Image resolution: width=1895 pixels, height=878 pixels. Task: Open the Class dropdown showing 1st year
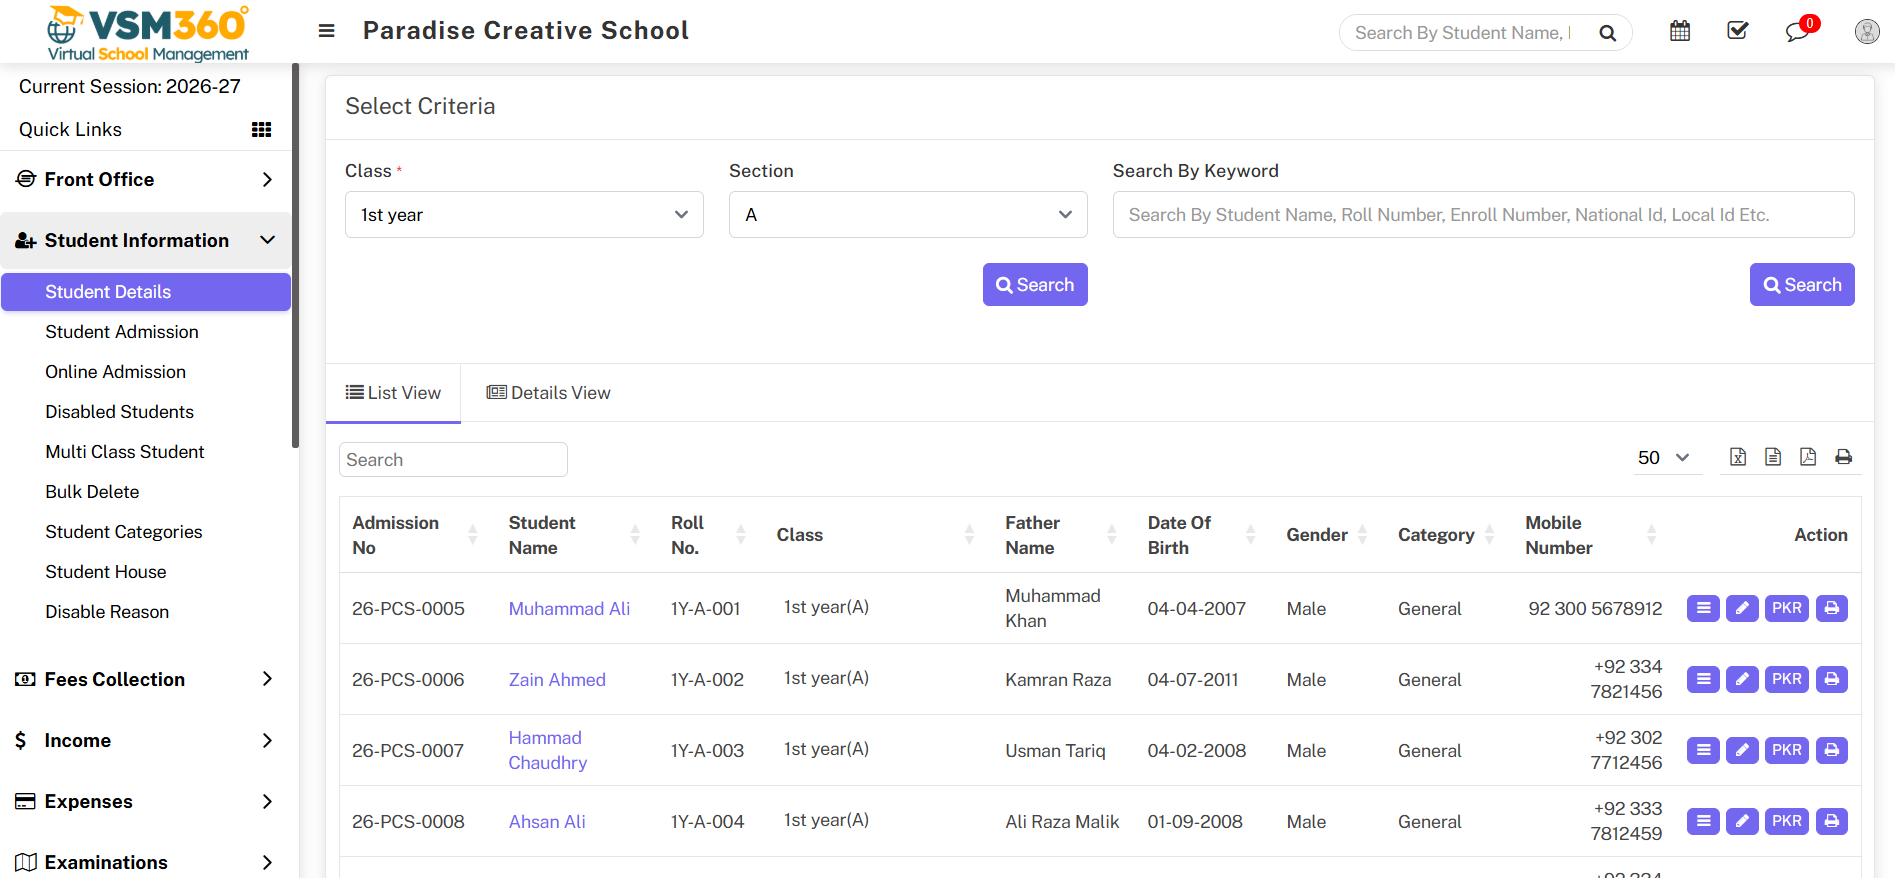pyautogui.click(x=524, y=215)
